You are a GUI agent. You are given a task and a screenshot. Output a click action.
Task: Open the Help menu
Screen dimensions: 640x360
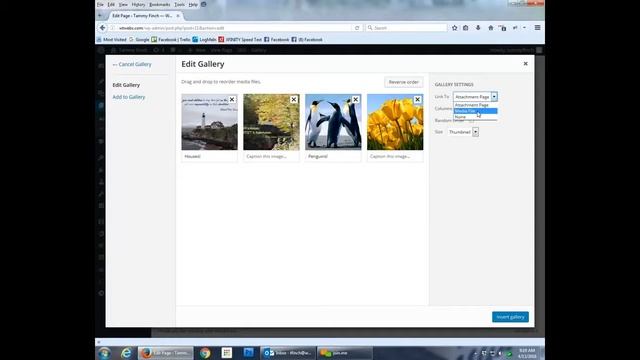tap(193, 4)
